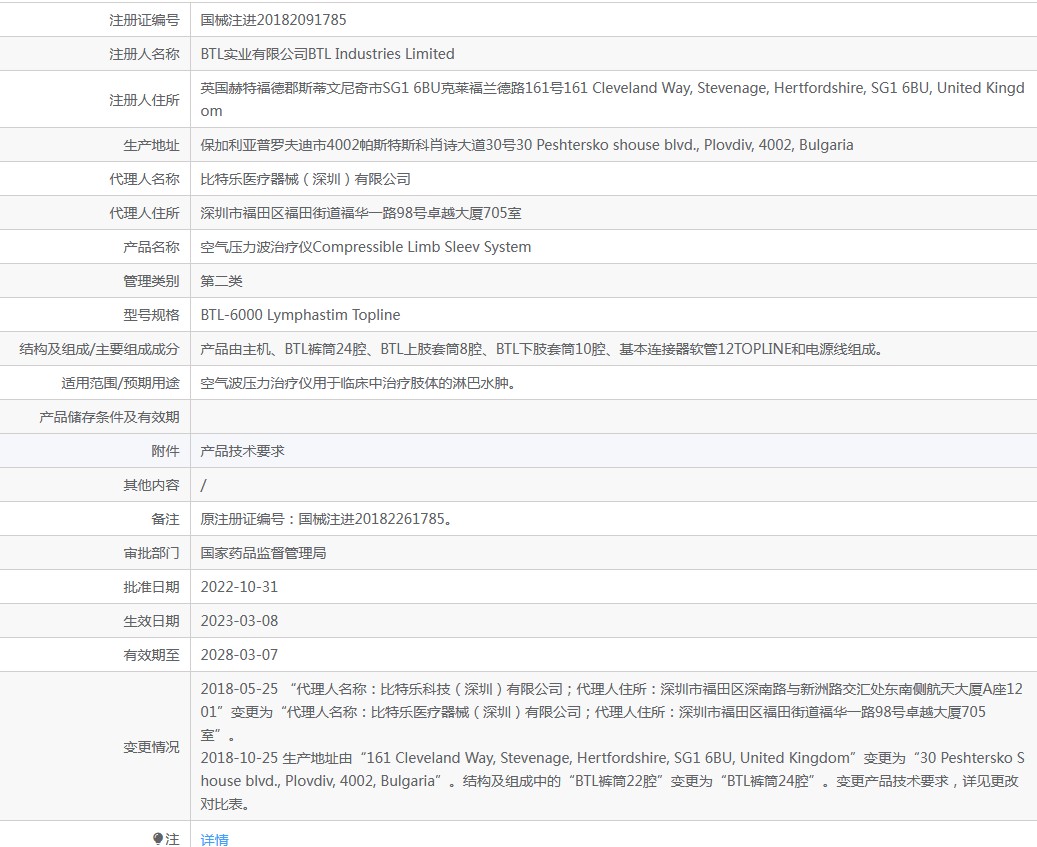Image resolution: width=1037 pixels, height=847 pixels.
Task: Click model BTL-6000 Lymphastim Topline
Action: 300,315
